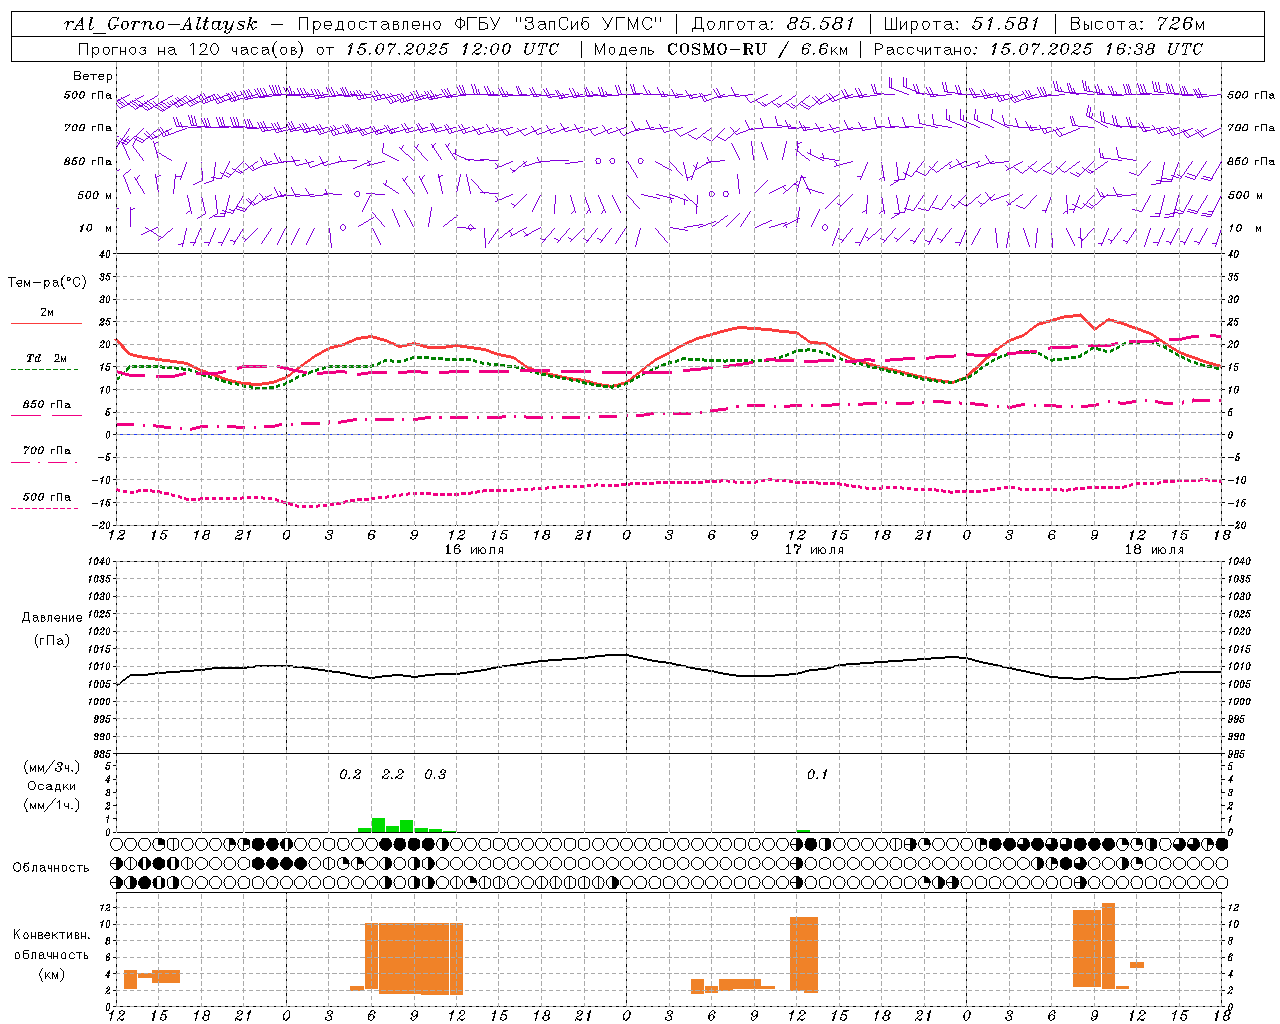Click the forecast start 15.07.2025 12:00 UTC

tap(452, 48)
